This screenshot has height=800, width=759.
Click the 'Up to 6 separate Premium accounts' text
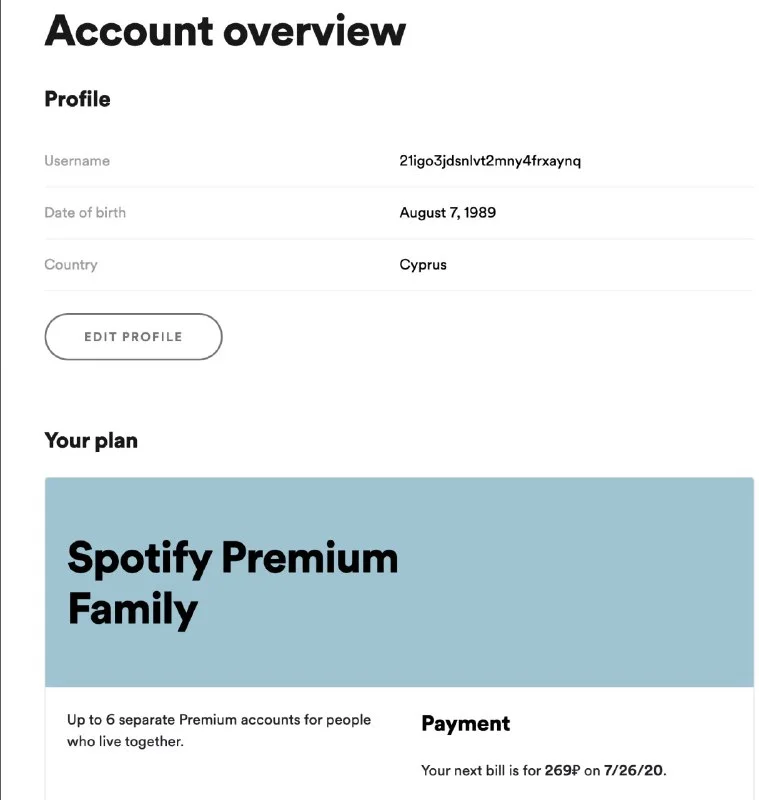click(x=218, y=720)
